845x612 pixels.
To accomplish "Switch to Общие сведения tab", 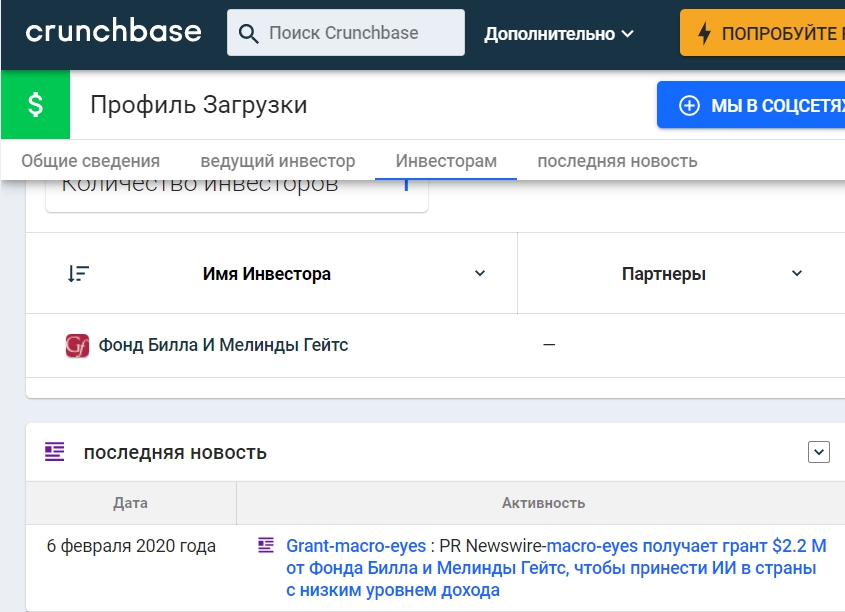I will [91, 161].
